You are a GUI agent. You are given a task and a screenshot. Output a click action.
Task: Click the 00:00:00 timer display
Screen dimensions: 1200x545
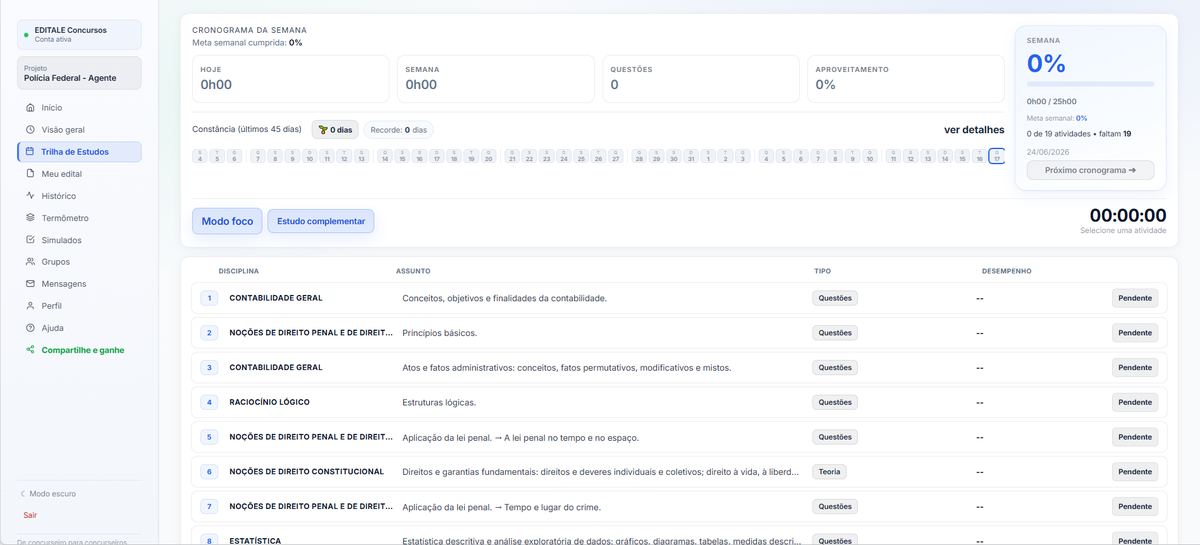1127,215
